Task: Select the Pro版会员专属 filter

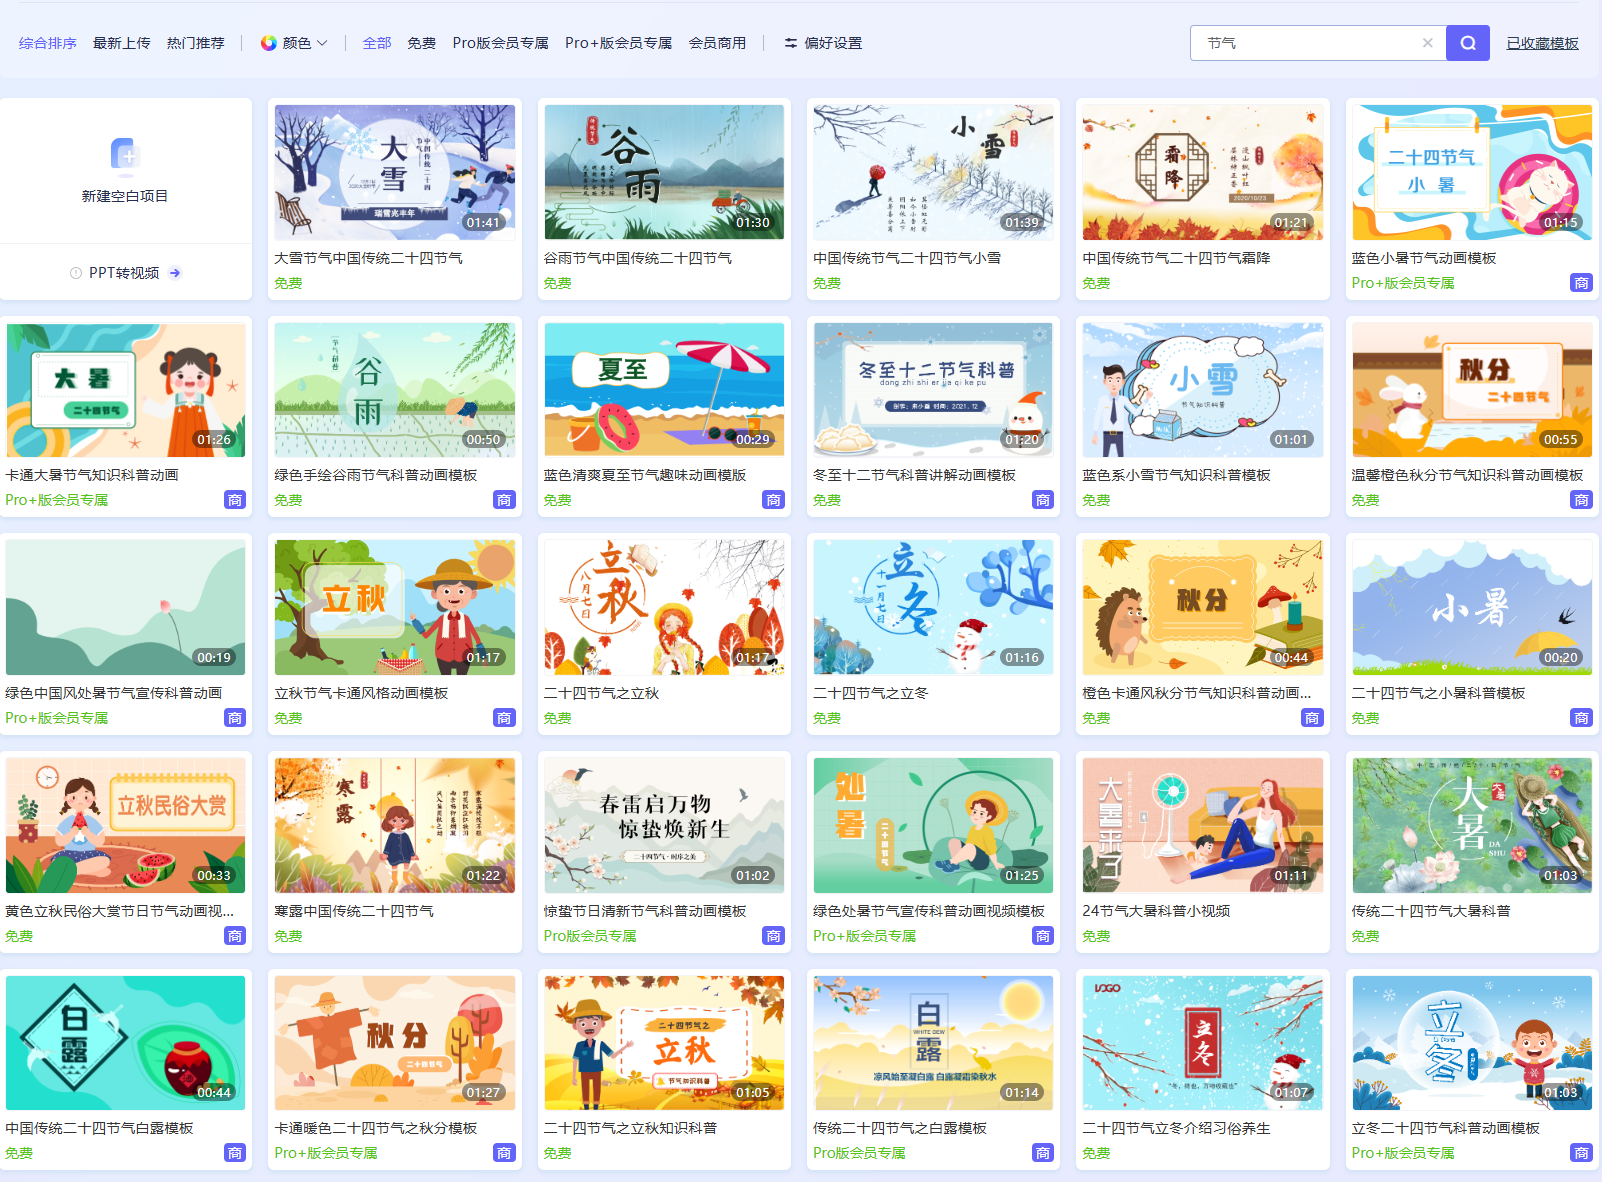Action: [500, 43]
